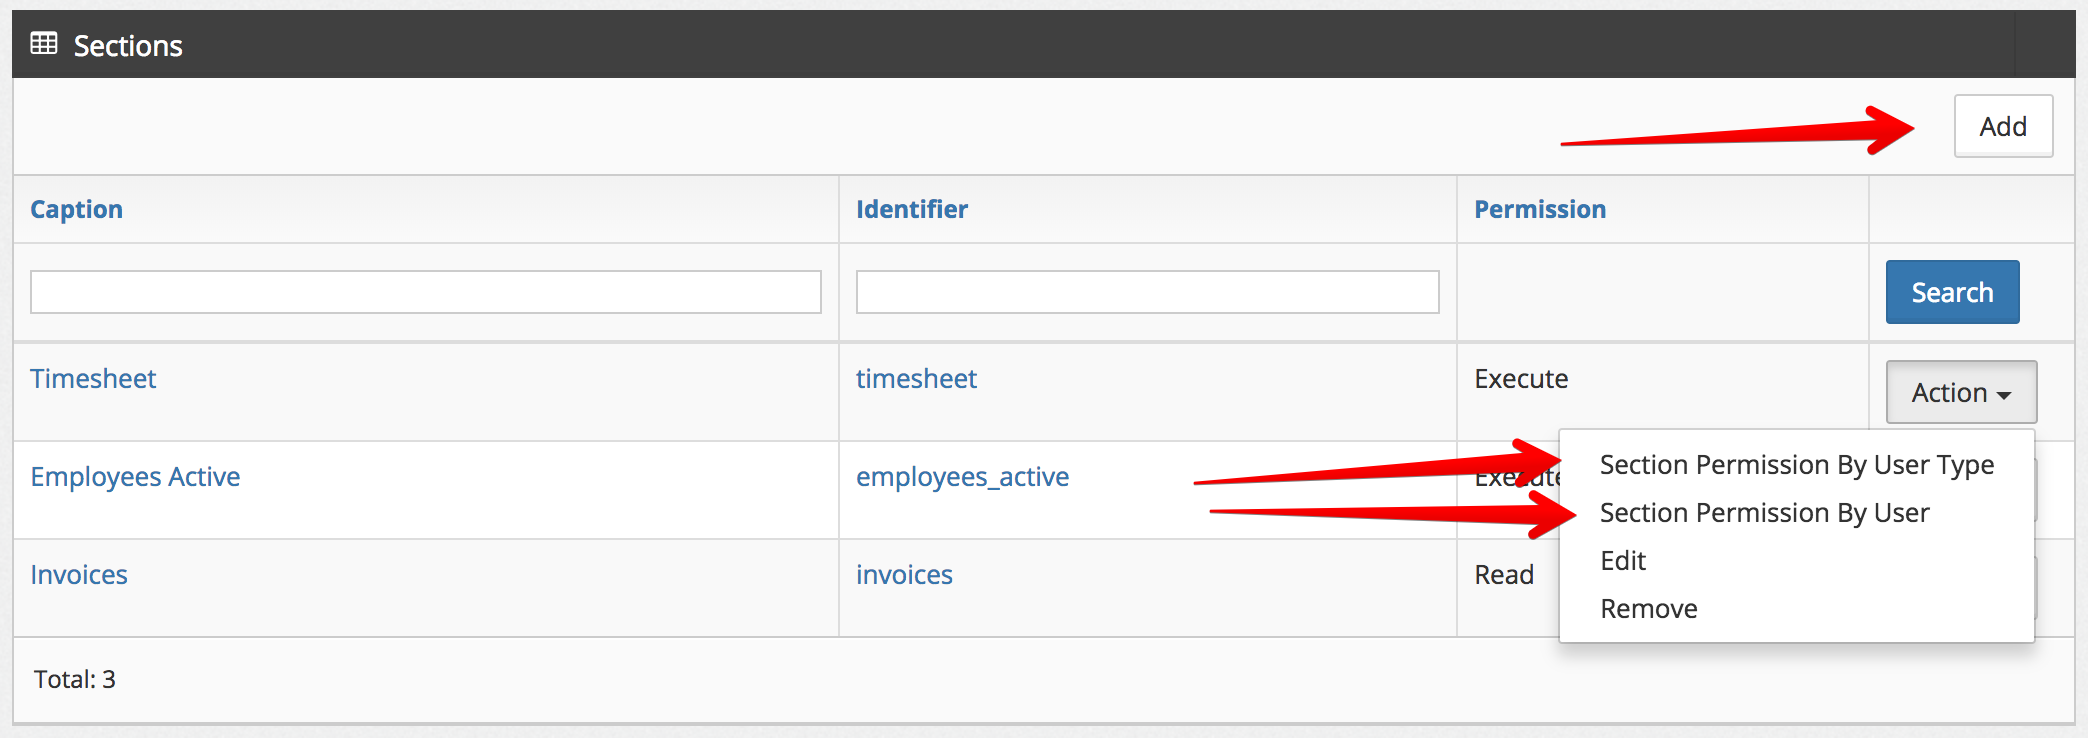The width and height of the screenshot is (2088, 738).
Task: Collapse the Action dropdown in Timesheet row
Action: pyautogui.click(x=1960, y=392)
